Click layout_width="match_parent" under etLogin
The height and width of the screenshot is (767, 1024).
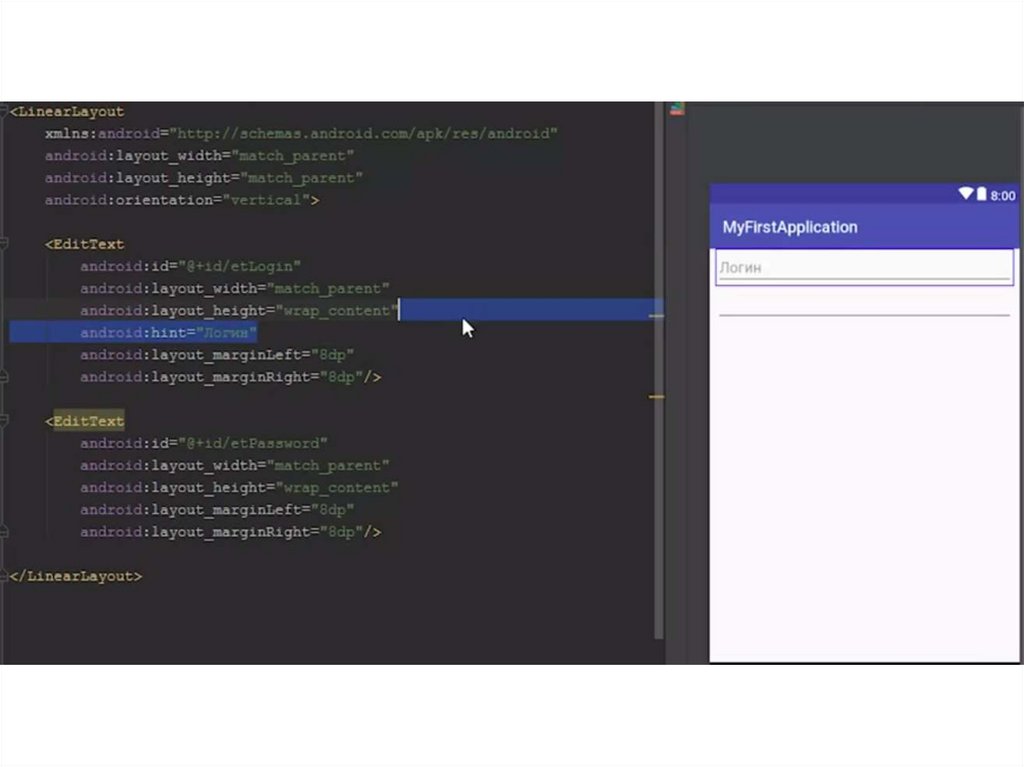point(234,289)
